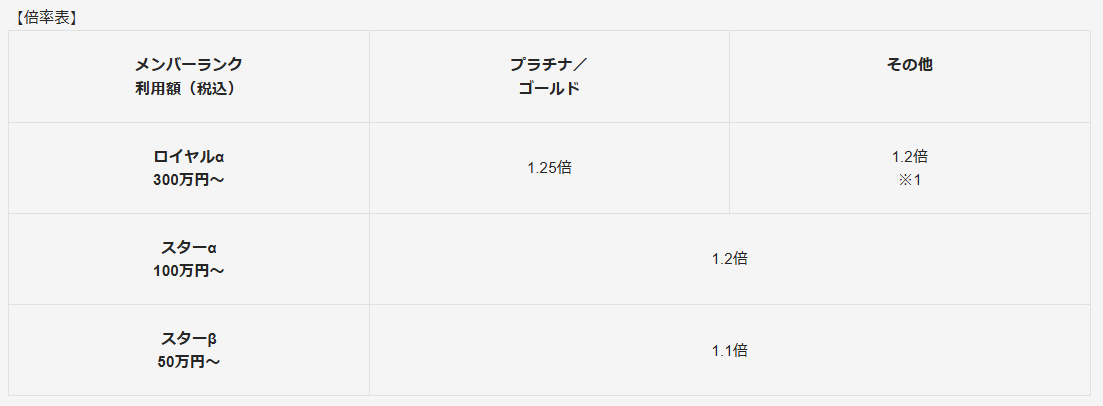Click the 1.2倍 value in その他 column
This screenshot has width=1103, height=406.
[910, 156]
